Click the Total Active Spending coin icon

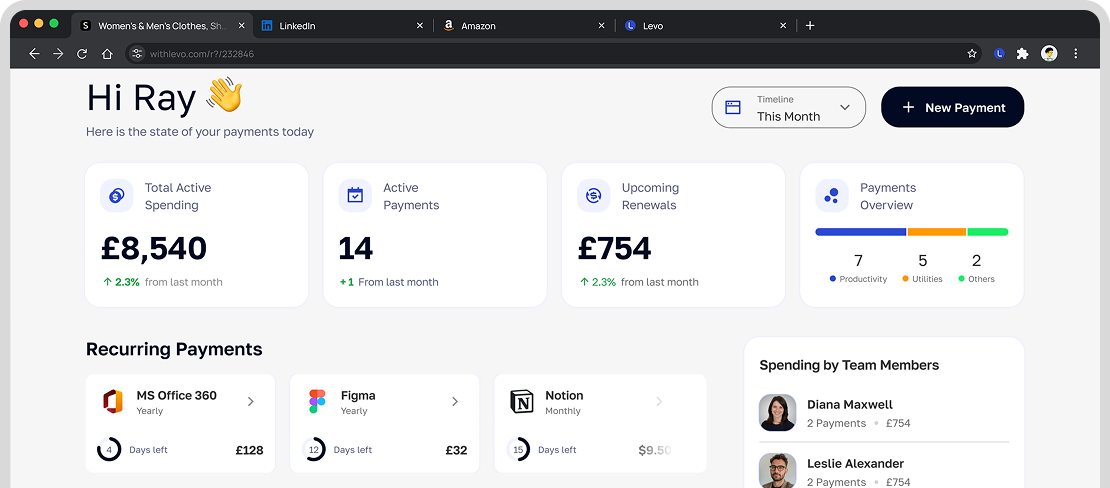(x=117, y=195)
